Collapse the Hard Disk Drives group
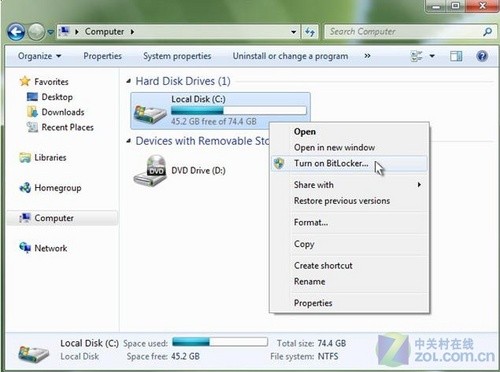Viewport: 500px width, 372px height. tap(129, 81)
